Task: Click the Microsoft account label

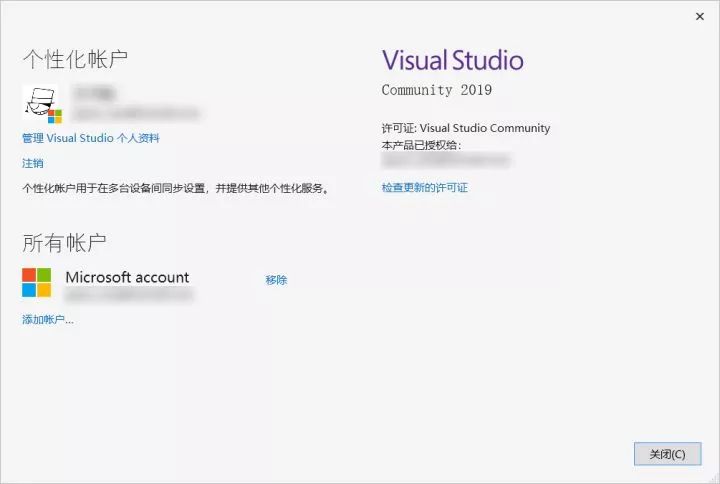Action: pos(127,277)
